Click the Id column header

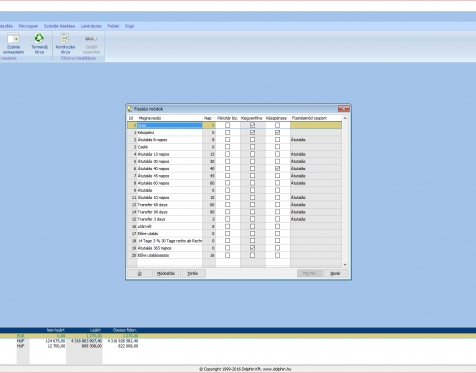(x=132, y=118)
